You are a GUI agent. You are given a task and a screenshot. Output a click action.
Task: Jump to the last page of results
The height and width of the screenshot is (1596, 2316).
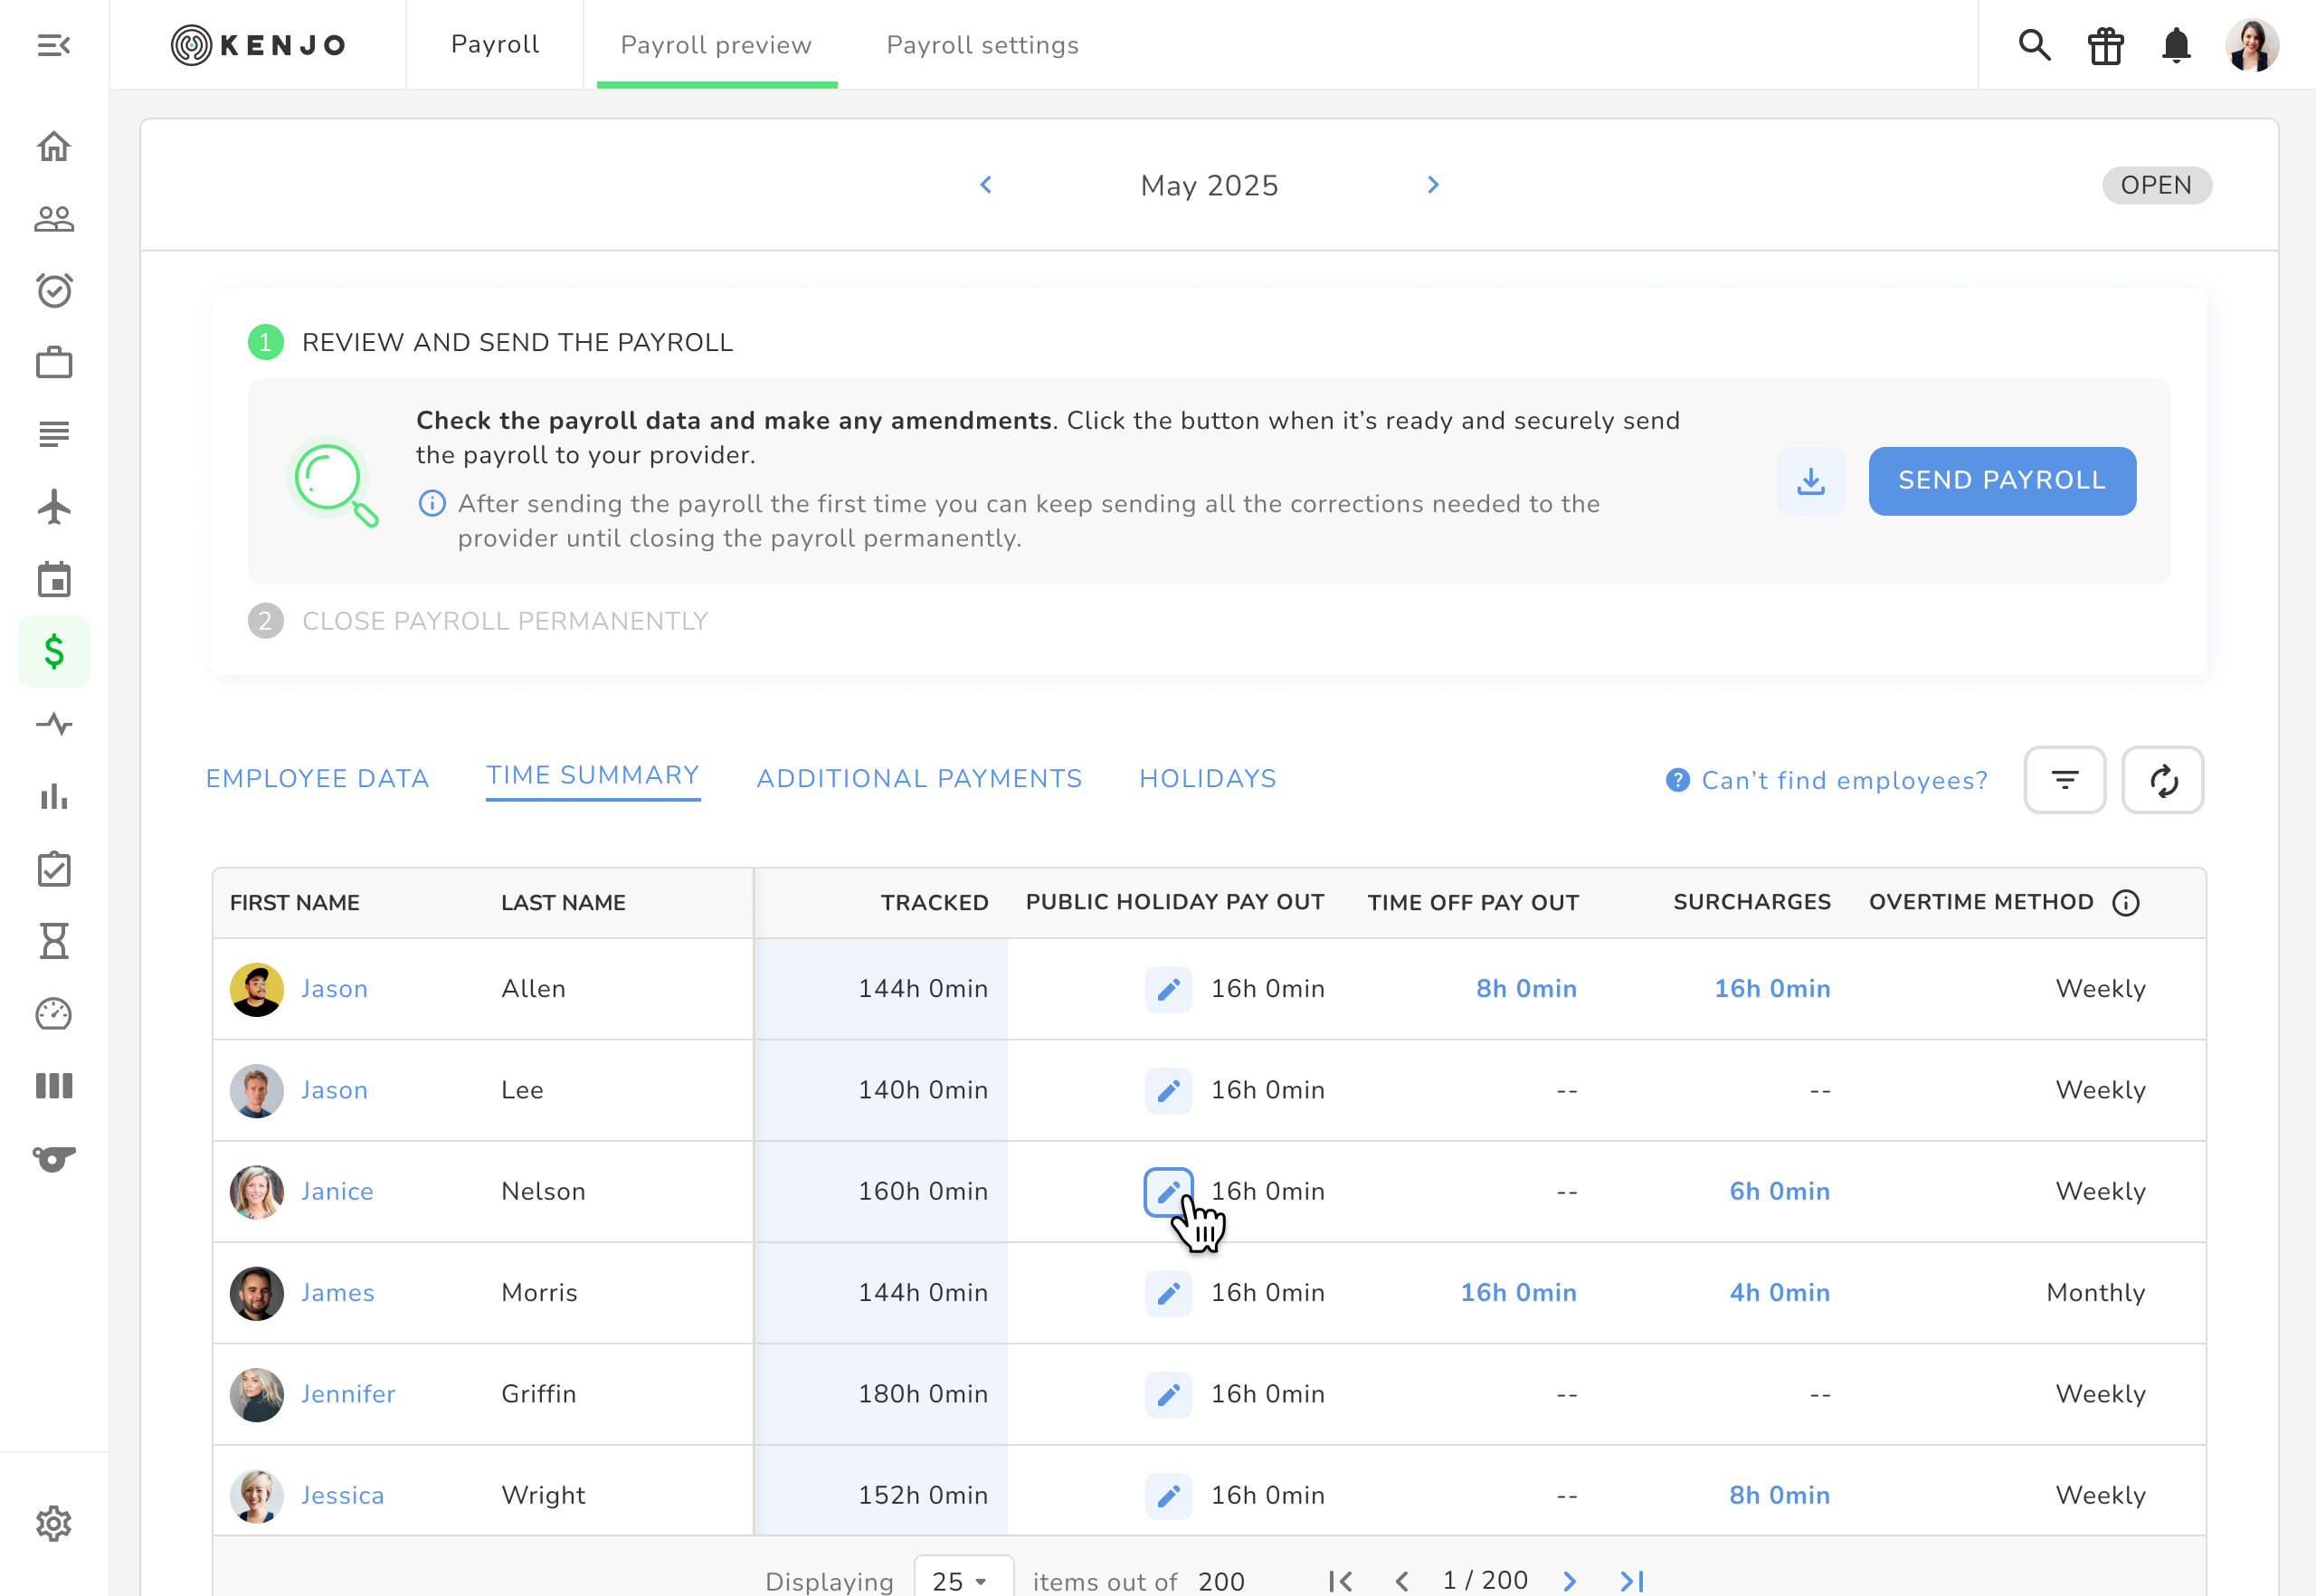(1631, 1580)
